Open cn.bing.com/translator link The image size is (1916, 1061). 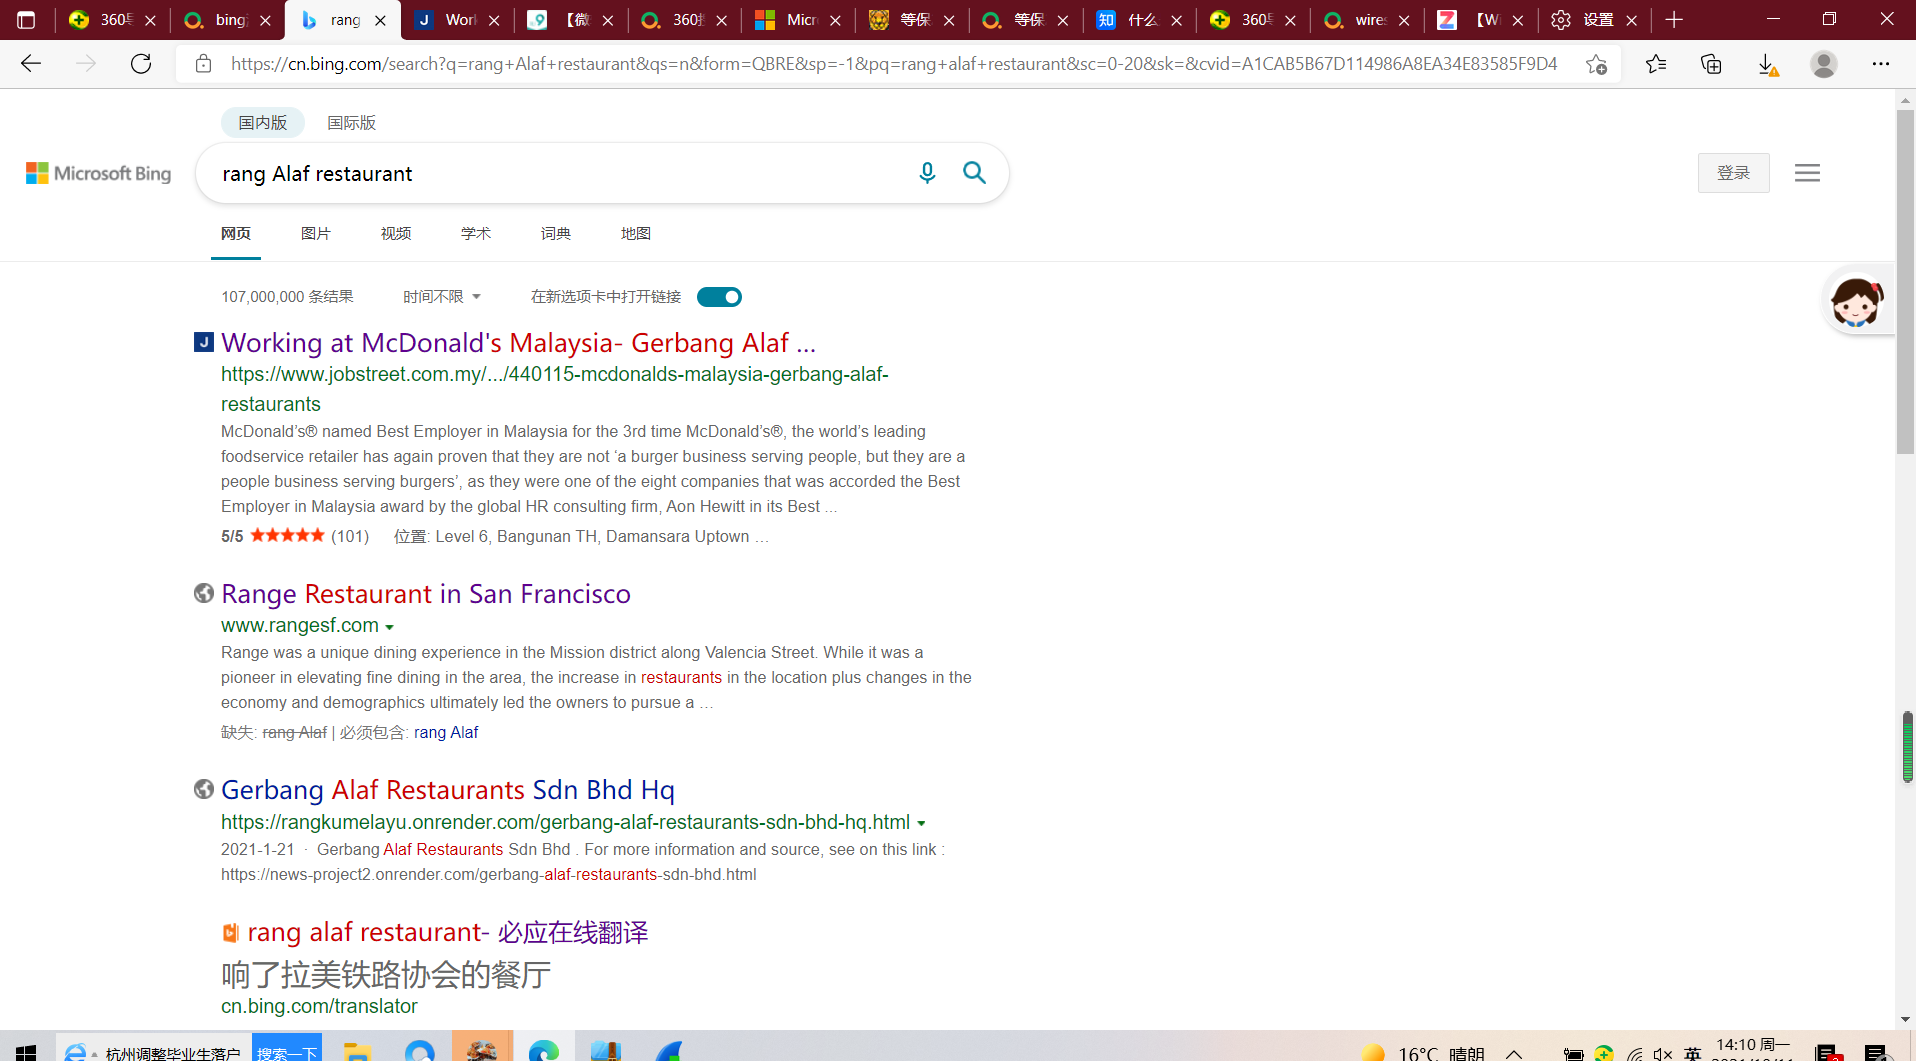coord(319,1006)
